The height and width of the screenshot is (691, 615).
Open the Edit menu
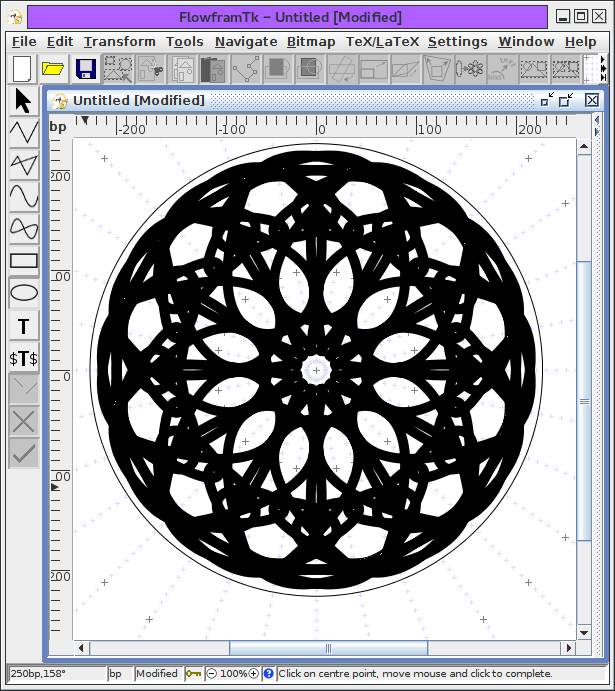60,41
